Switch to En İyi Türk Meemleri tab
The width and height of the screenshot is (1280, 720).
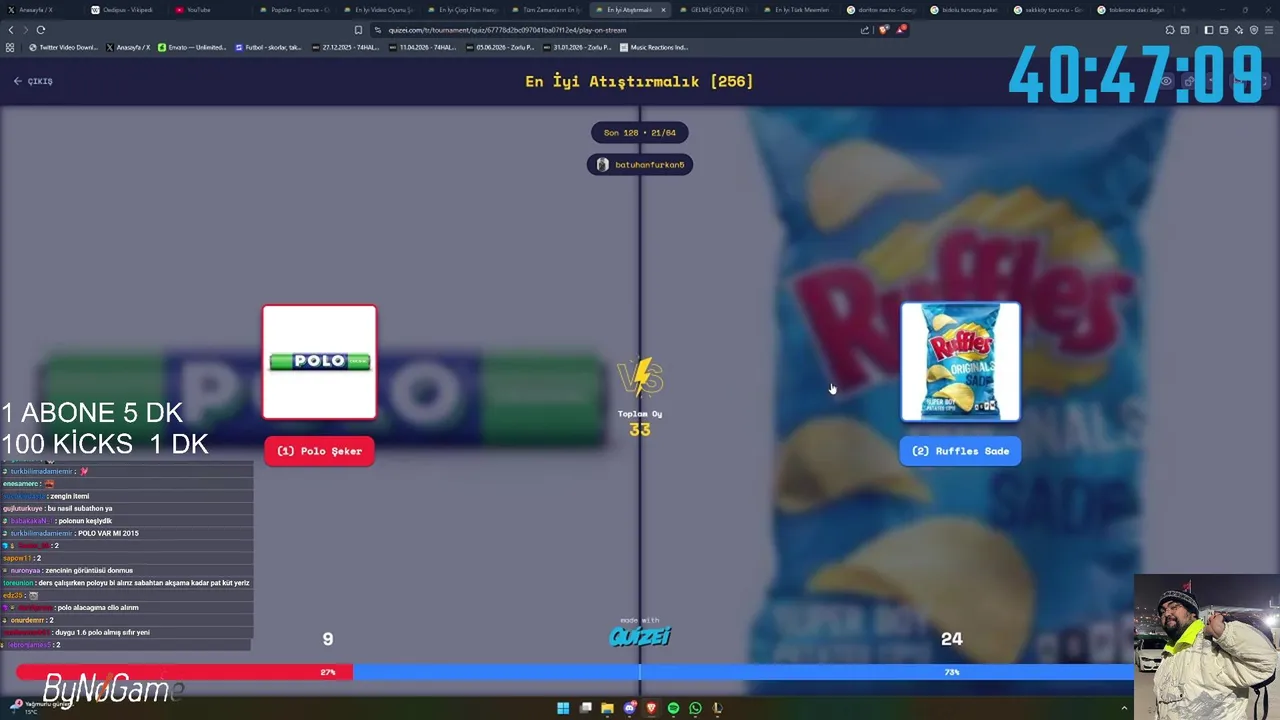coord(797,10)
